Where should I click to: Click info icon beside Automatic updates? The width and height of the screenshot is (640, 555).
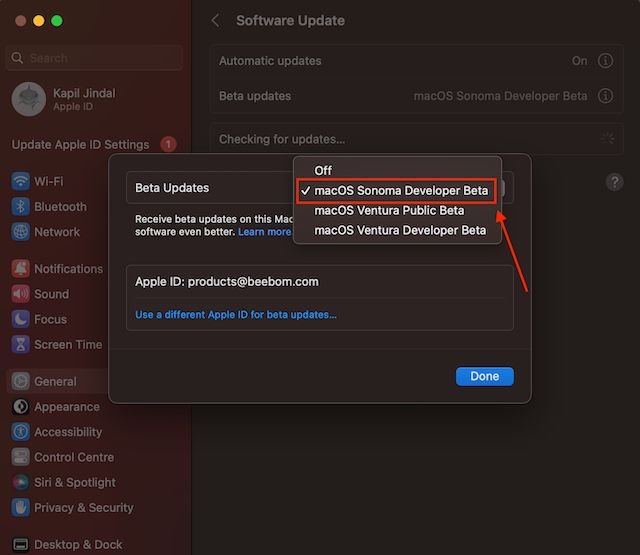coord(605,61)
